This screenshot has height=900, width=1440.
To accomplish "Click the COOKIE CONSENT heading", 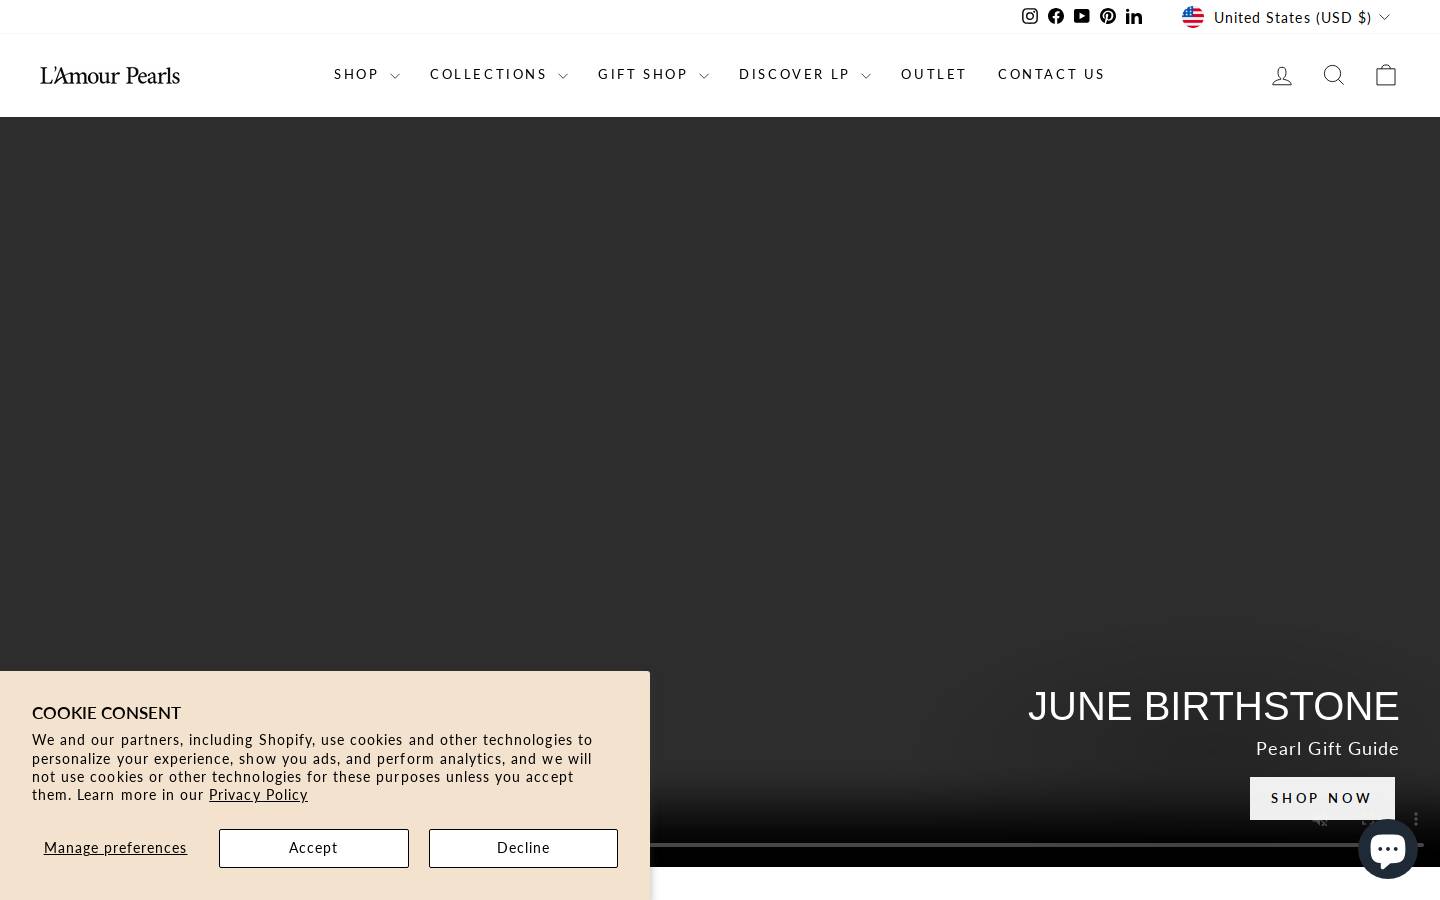I will pyautogui.click(x=106, y=713).
